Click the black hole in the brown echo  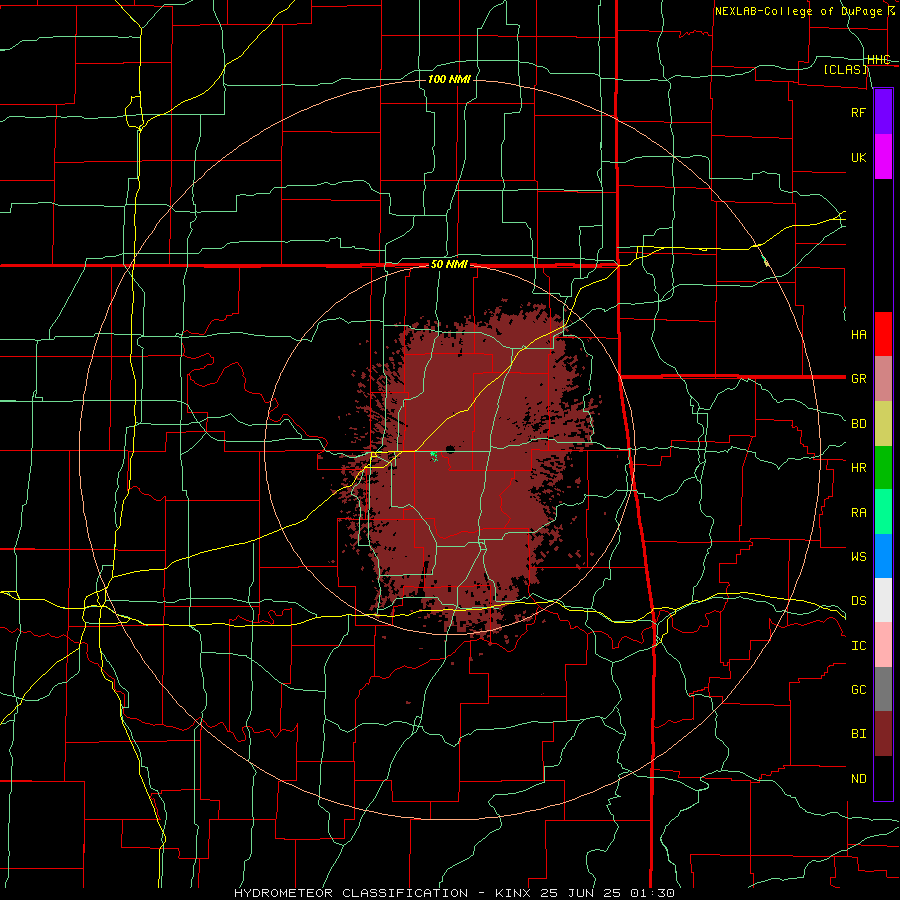tap(449, 449)
